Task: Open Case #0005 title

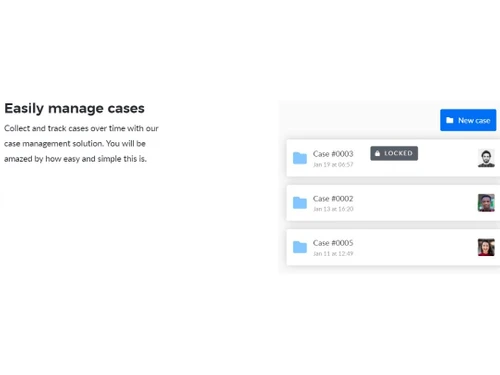Action: point(333,243)
